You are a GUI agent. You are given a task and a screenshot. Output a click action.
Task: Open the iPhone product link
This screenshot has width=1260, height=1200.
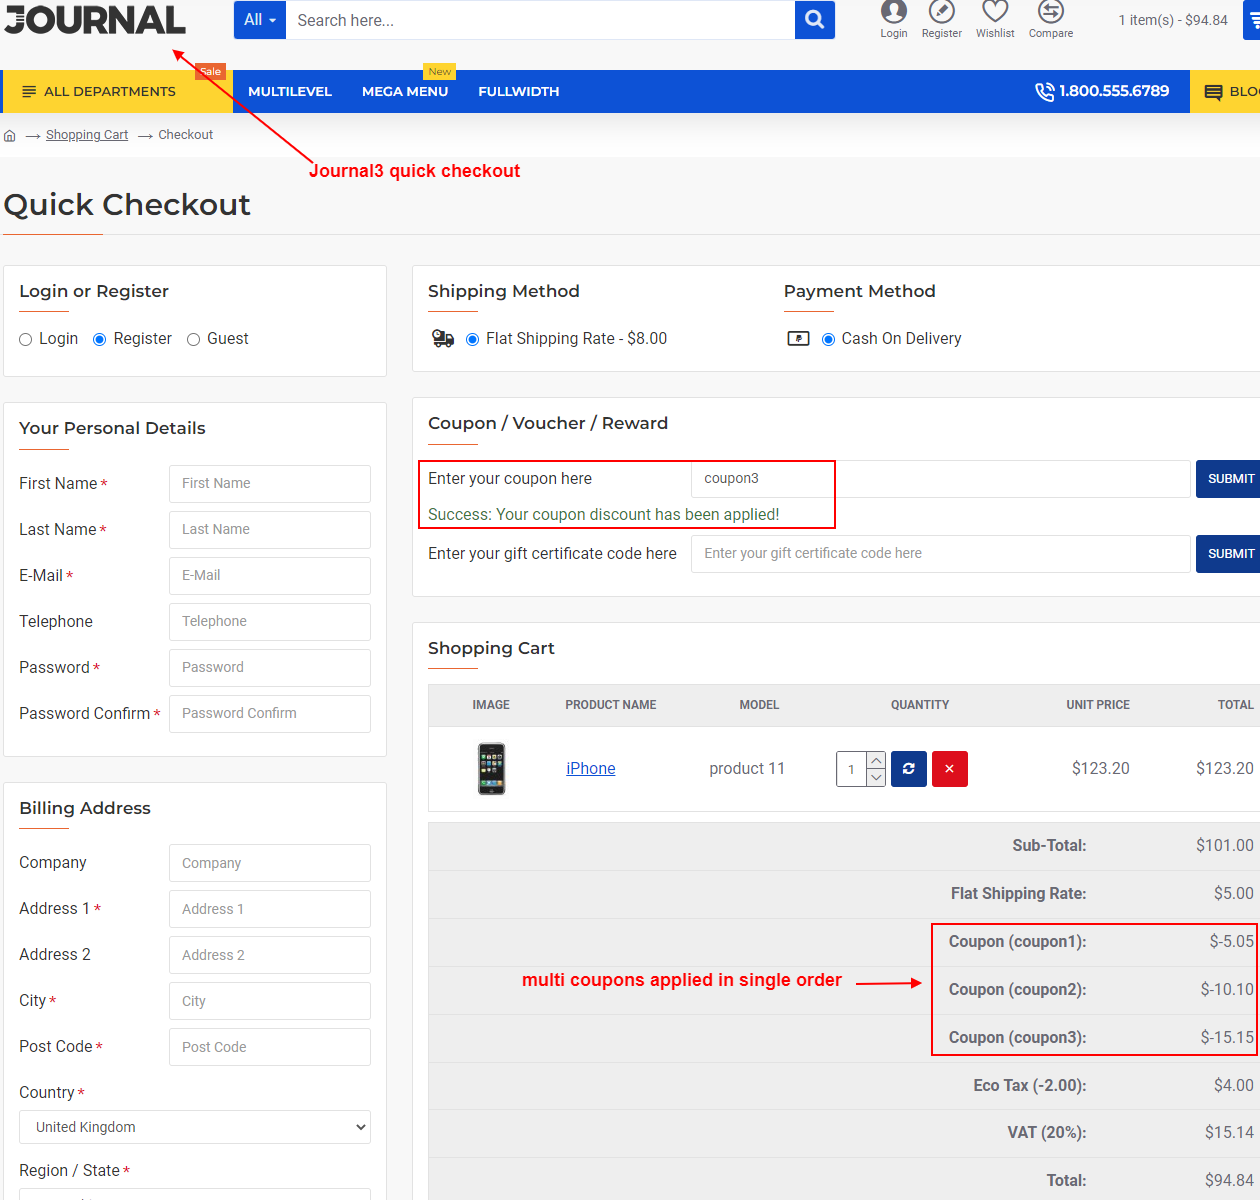pos(591,769)
